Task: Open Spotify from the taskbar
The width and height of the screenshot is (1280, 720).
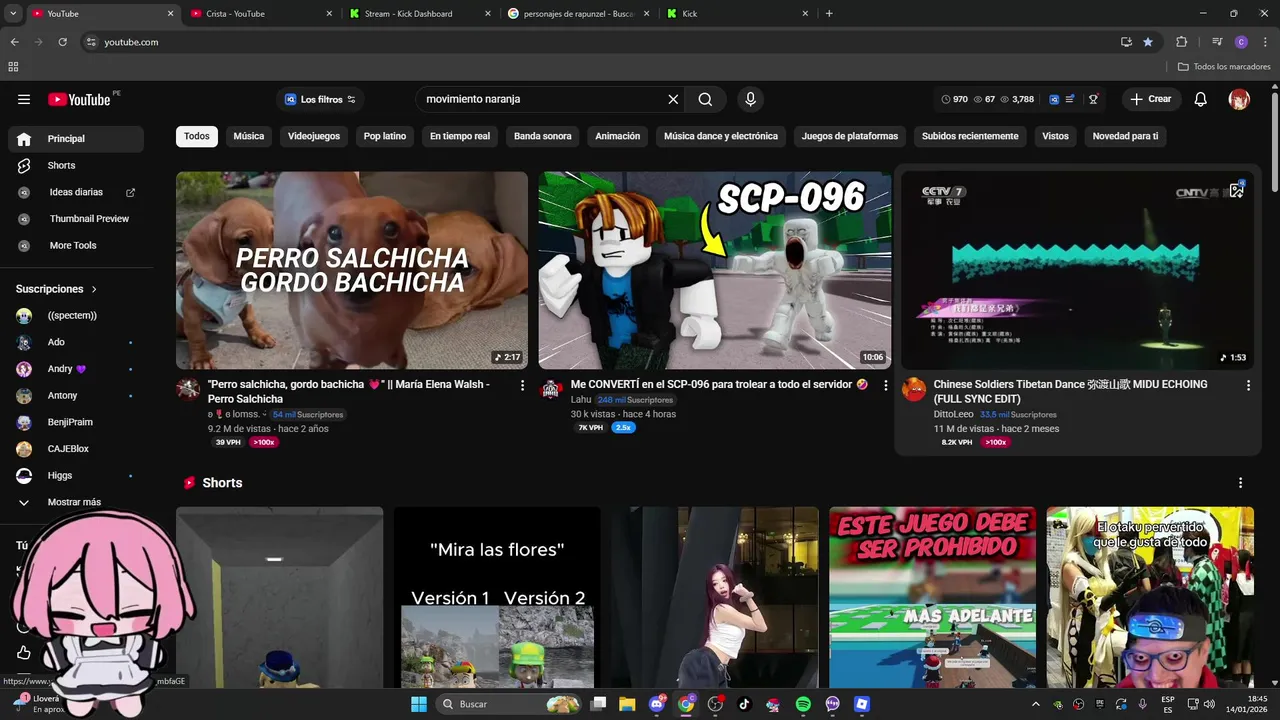Action: 803,704
